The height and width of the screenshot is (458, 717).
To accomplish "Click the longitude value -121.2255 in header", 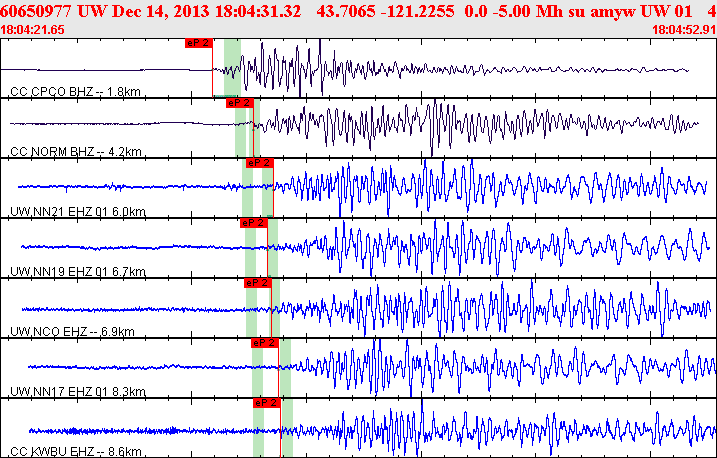I will coord(418,11).
